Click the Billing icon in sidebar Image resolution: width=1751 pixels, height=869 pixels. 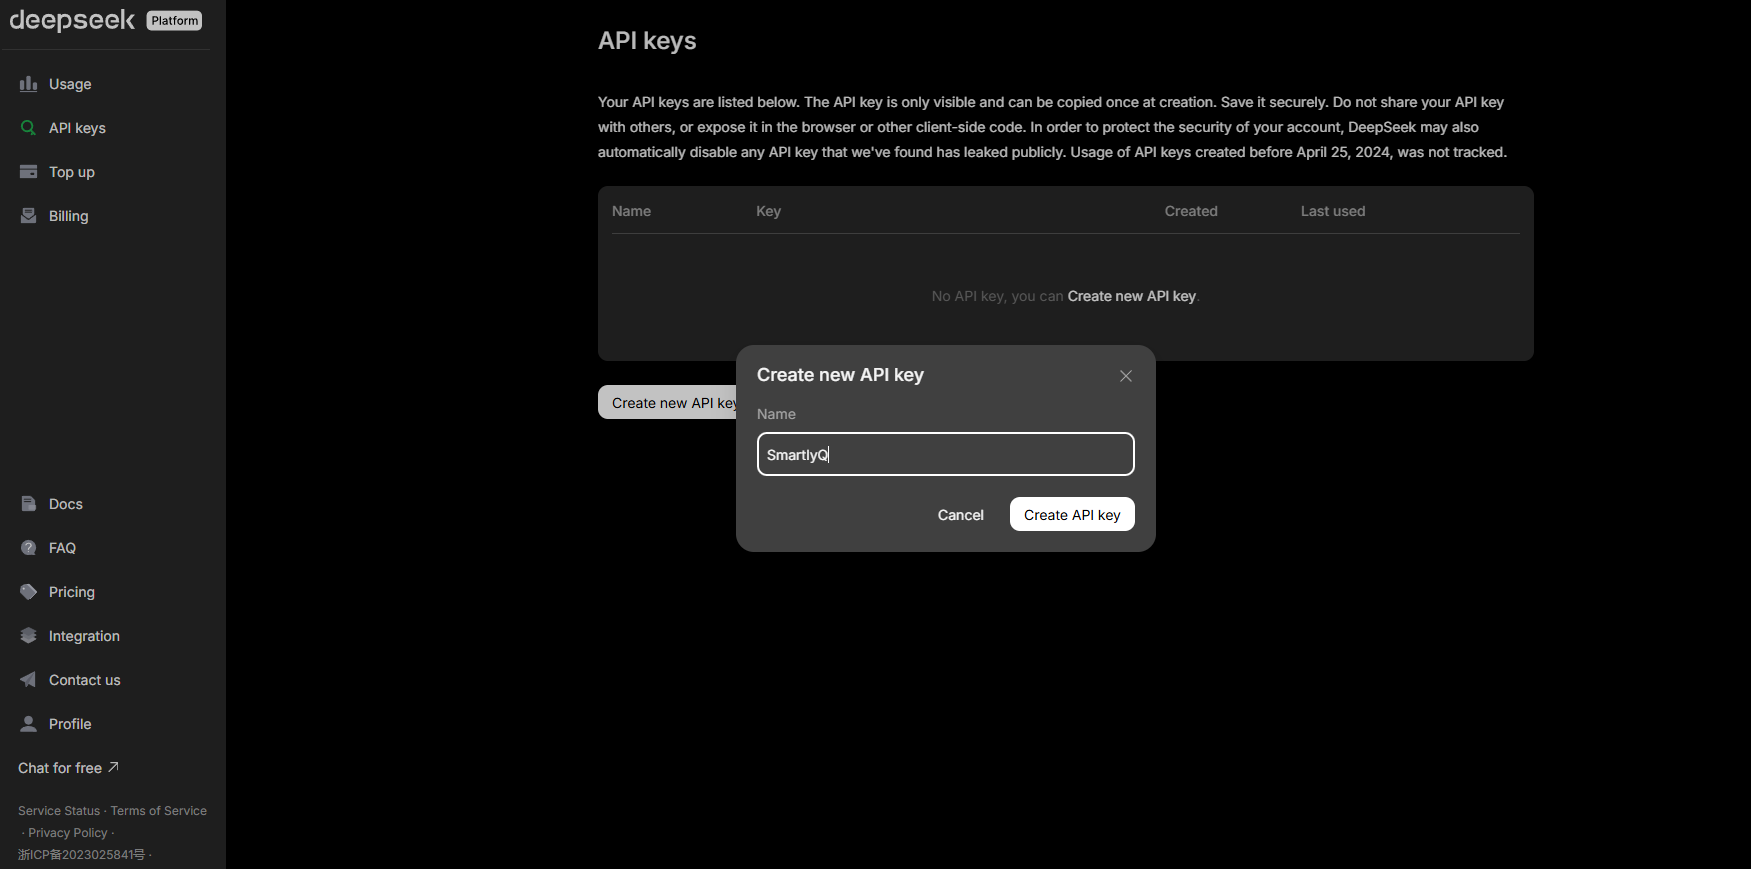pos(28,216)
